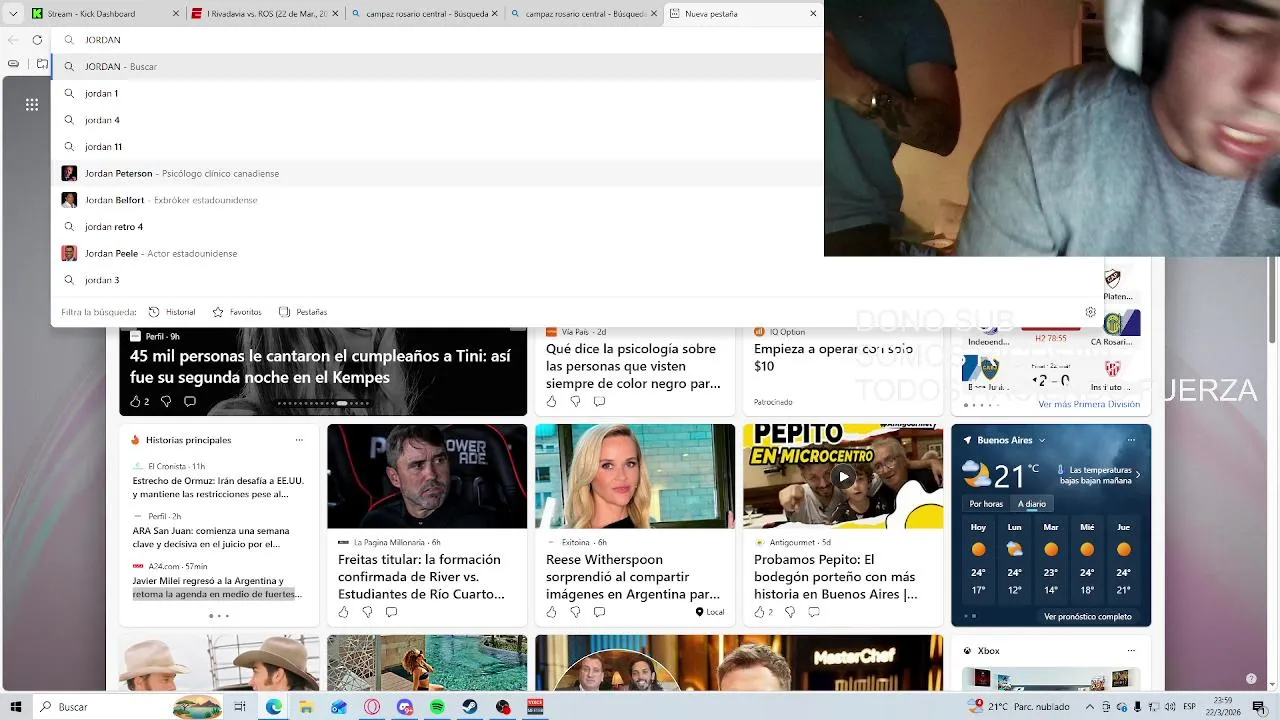
Task: Open File Explorer from the taskbar
Action: point(306,707)
